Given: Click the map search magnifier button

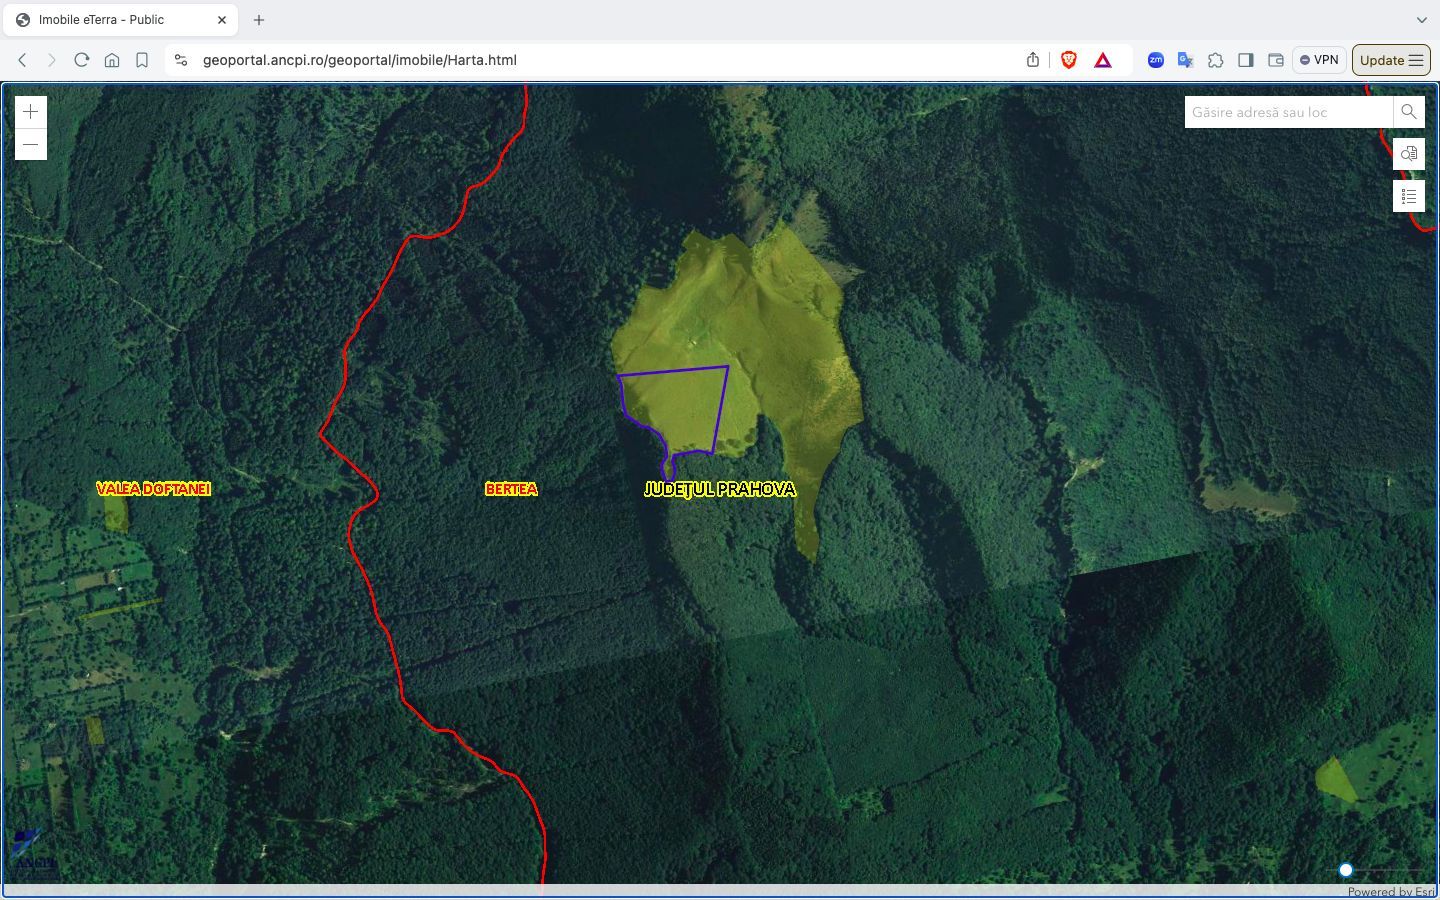Looking at the screenshot, I should (x=1408, y=112).
